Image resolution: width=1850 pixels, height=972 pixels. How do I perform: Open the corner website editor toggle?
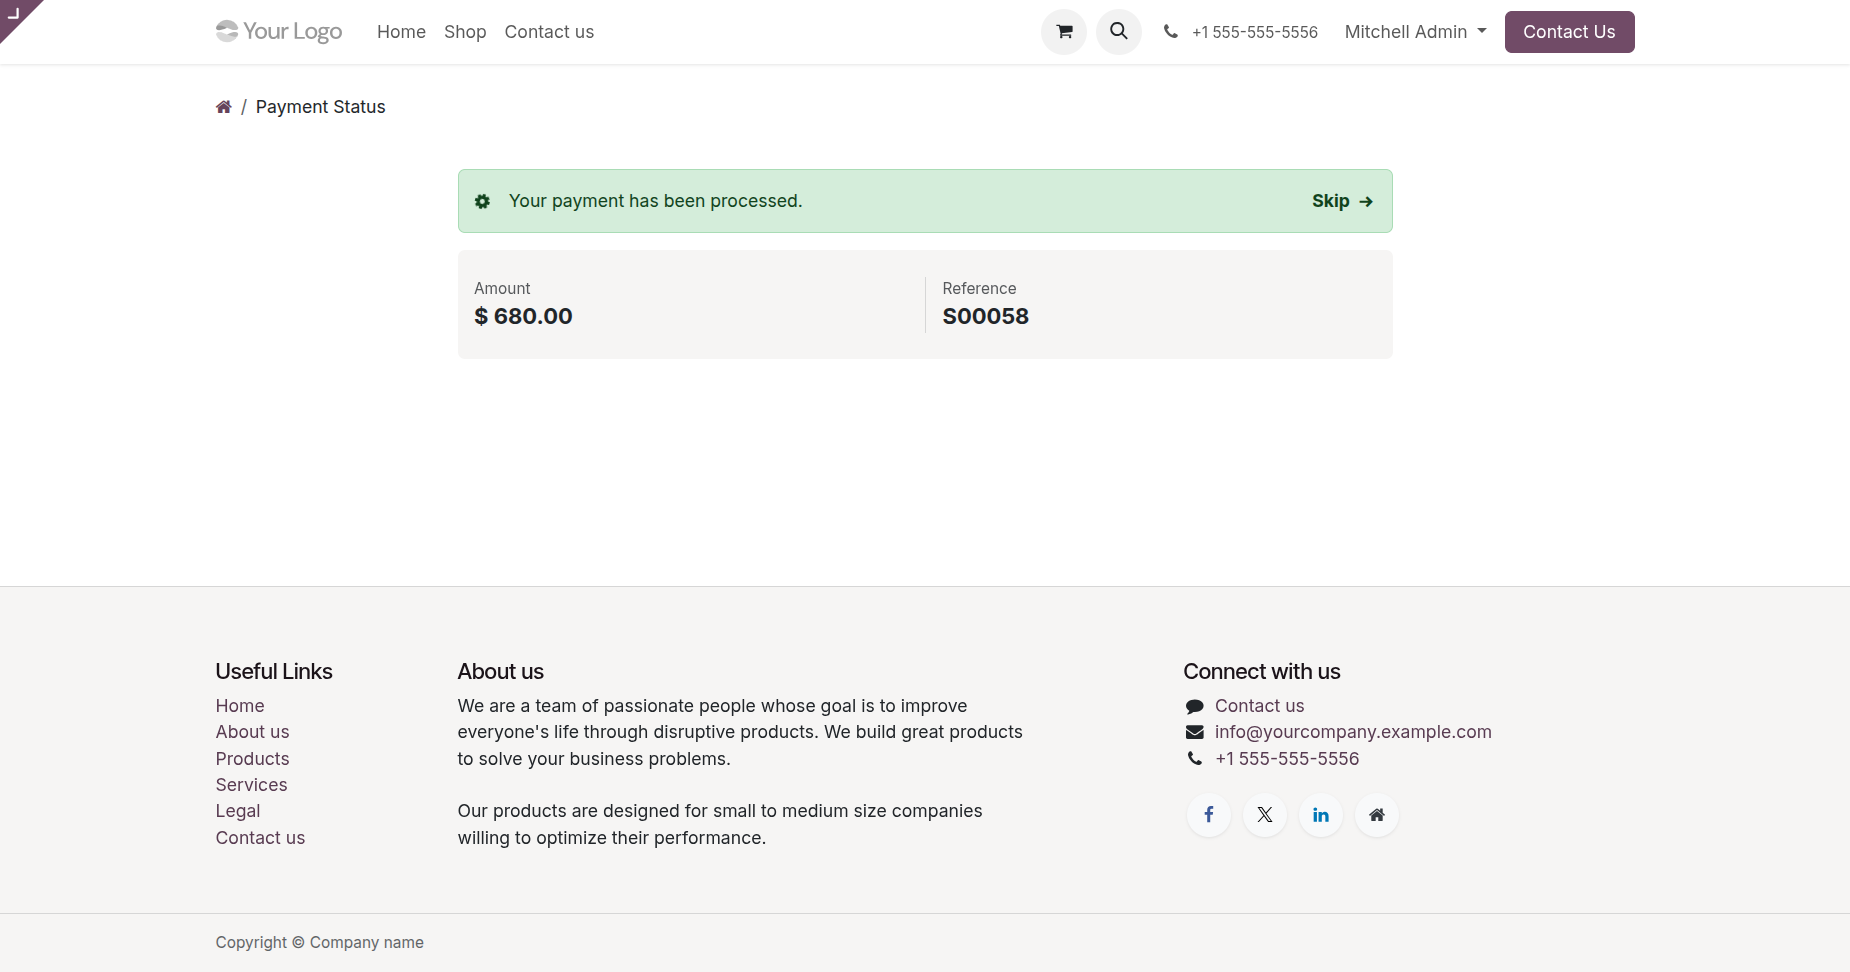point(14,14)
